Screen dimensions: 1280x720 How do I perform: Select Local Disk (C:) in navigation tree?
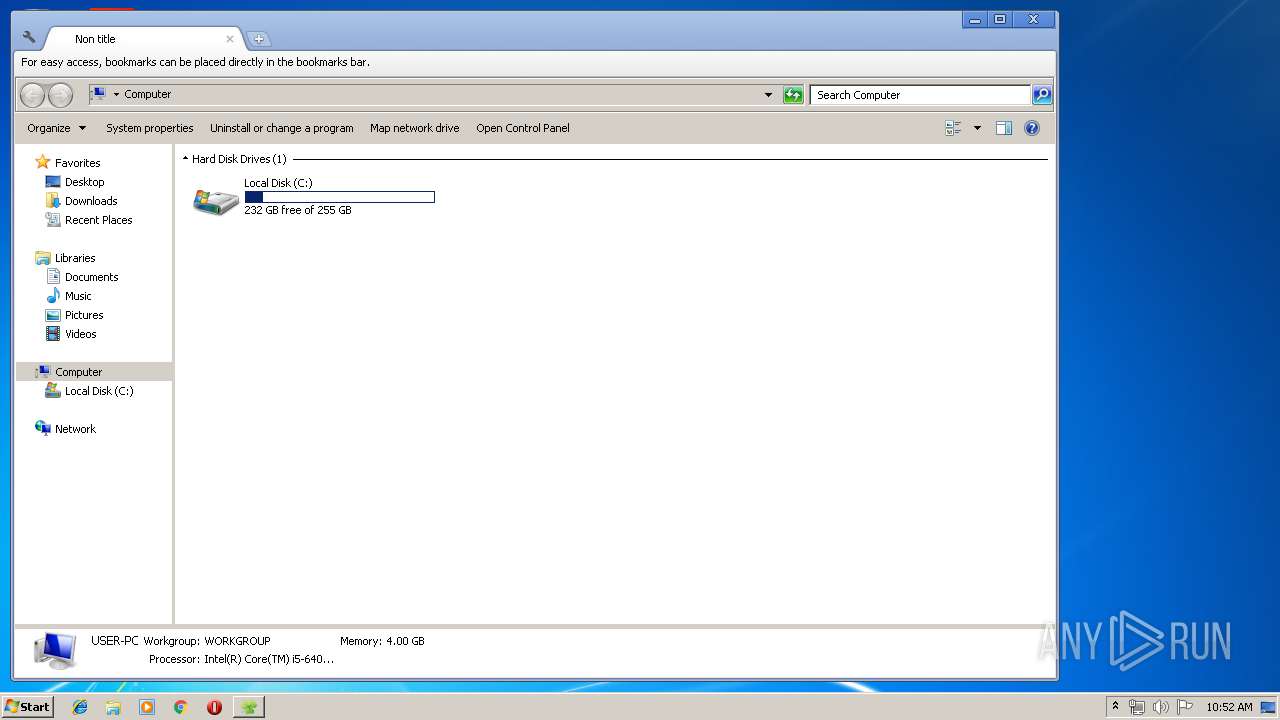98,391
